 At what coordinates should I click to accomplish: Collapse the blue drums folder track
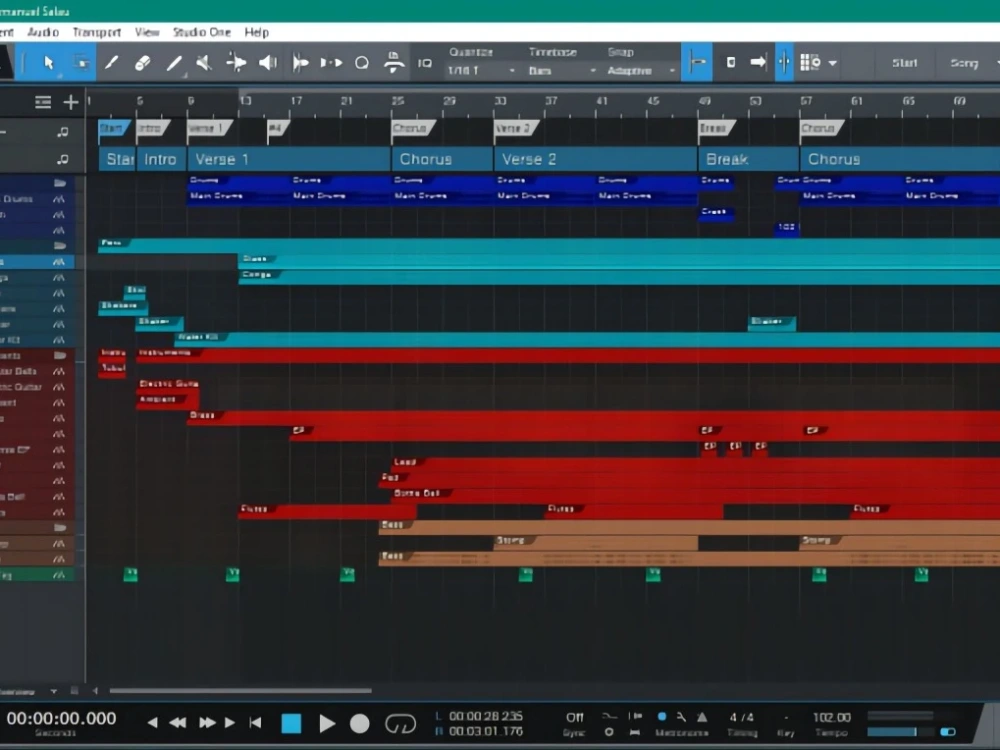(x=60, y=183)
